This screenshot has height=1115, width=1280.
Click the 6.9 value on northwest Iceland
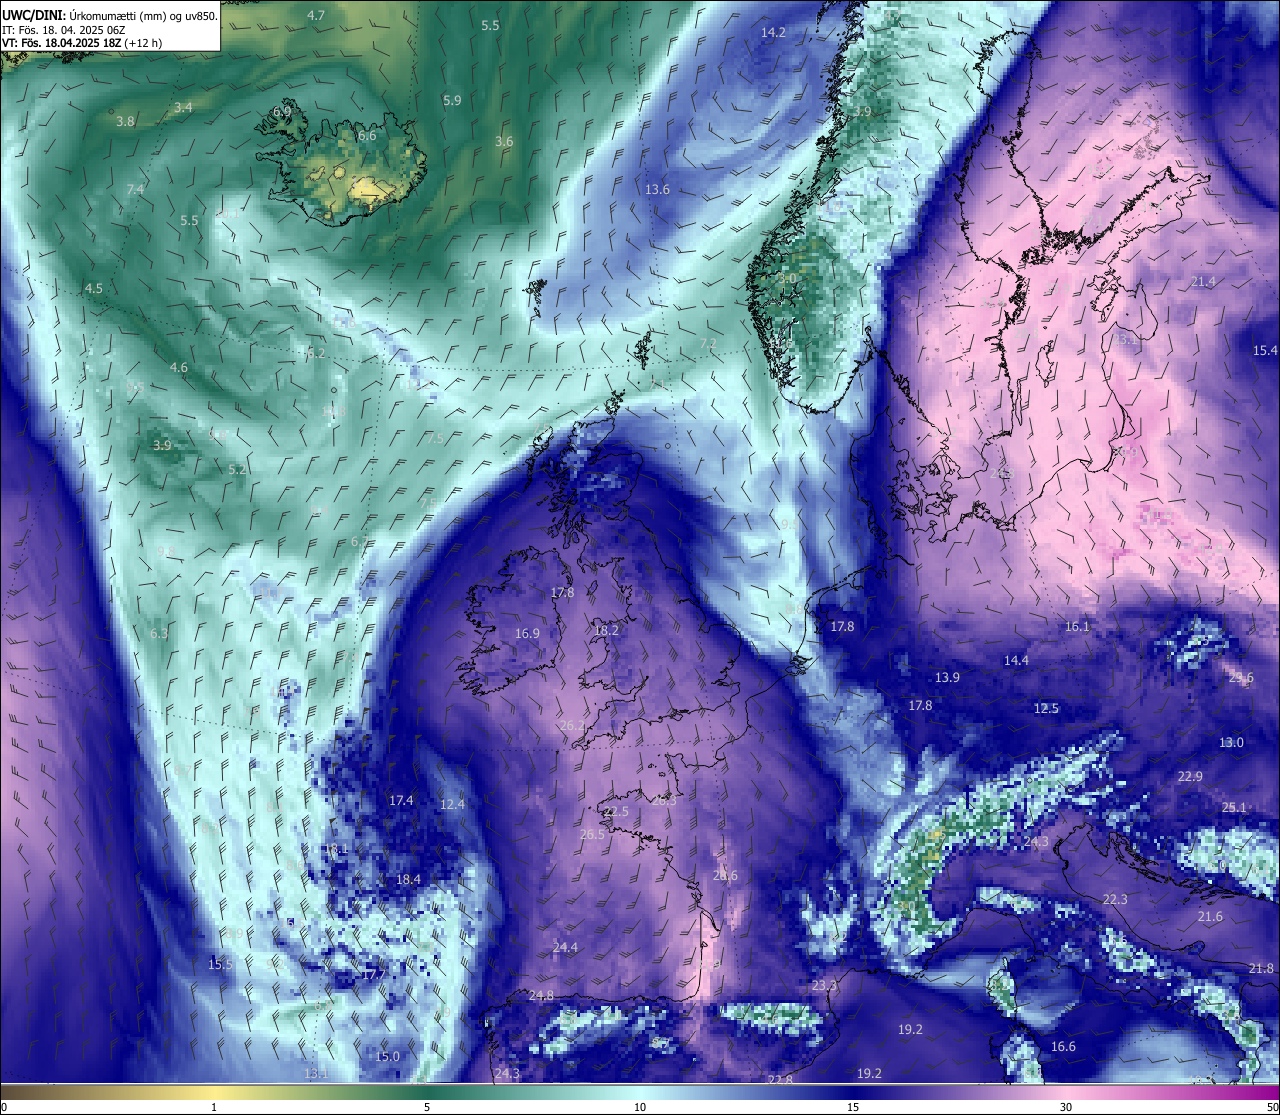[282, 110]
